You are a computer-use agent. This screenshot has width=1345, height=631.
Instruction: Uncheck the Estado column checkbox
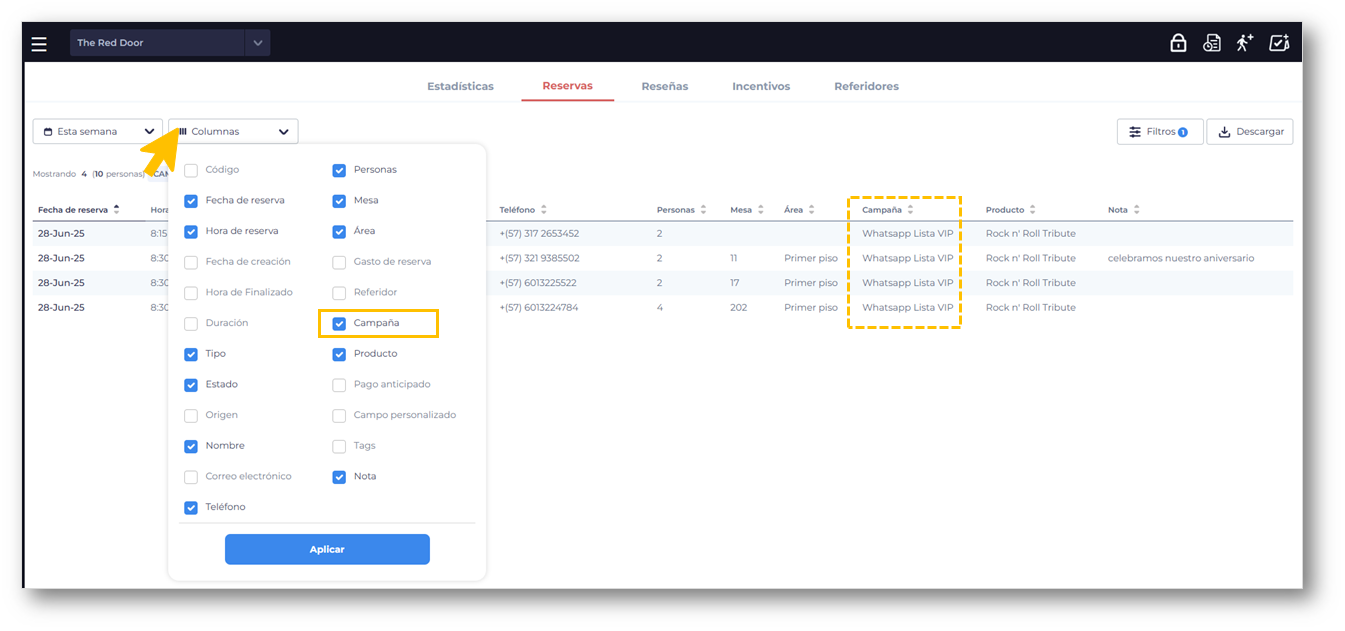click(x=191, y=385)
